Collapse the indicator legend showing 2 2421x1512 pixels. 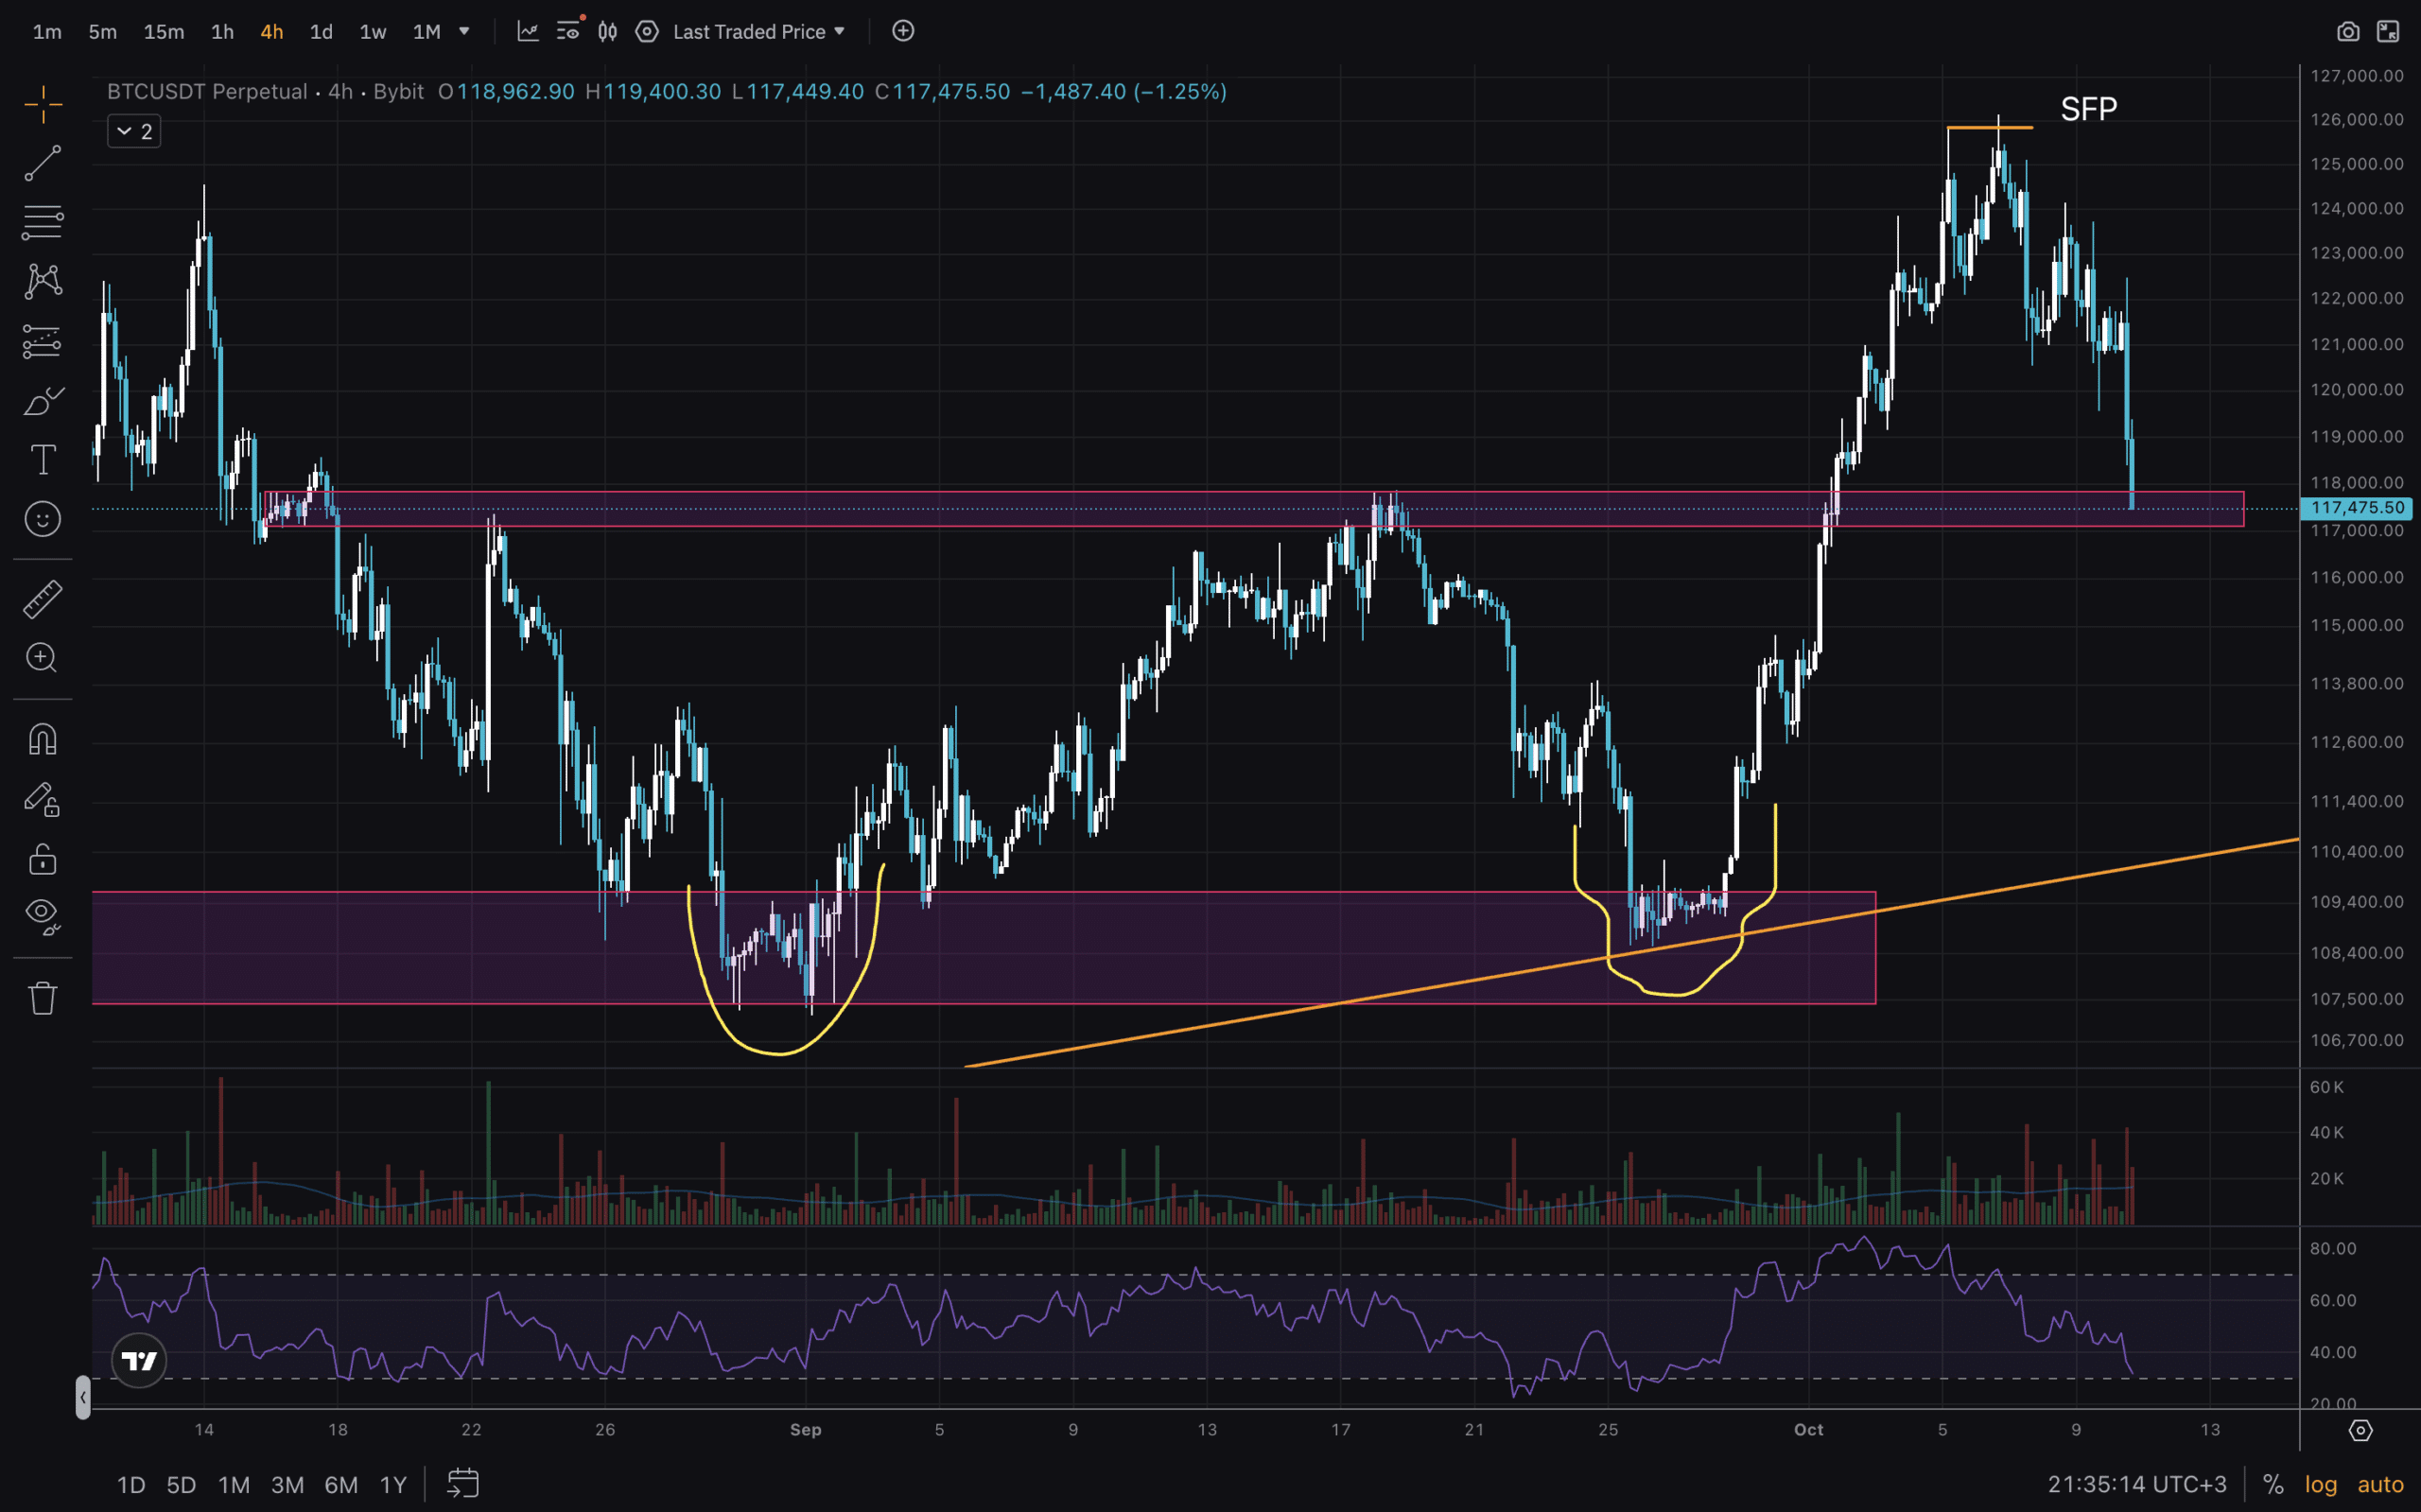(x=134, y=131)
